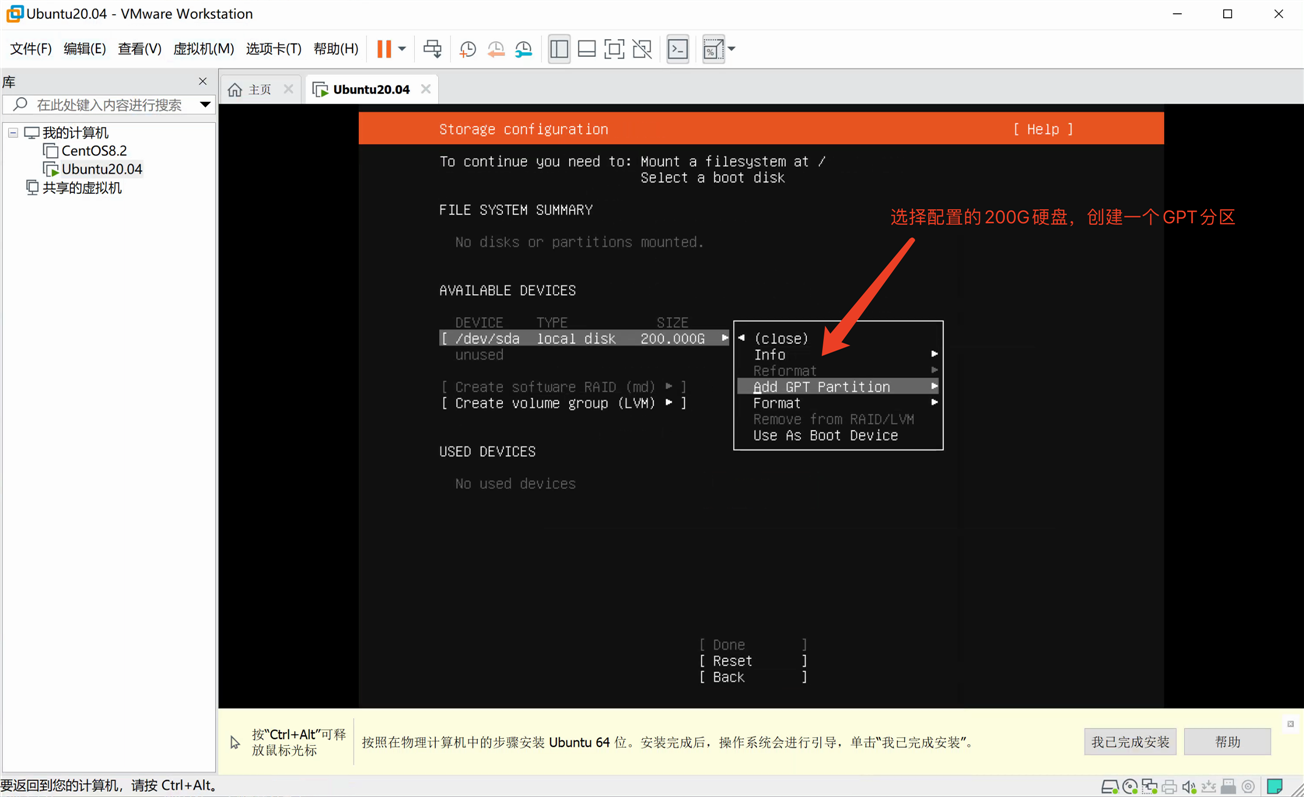Select the /dev/sda local disk row
Viewport: 1304px width, 797px height.
tap(585, 339)
